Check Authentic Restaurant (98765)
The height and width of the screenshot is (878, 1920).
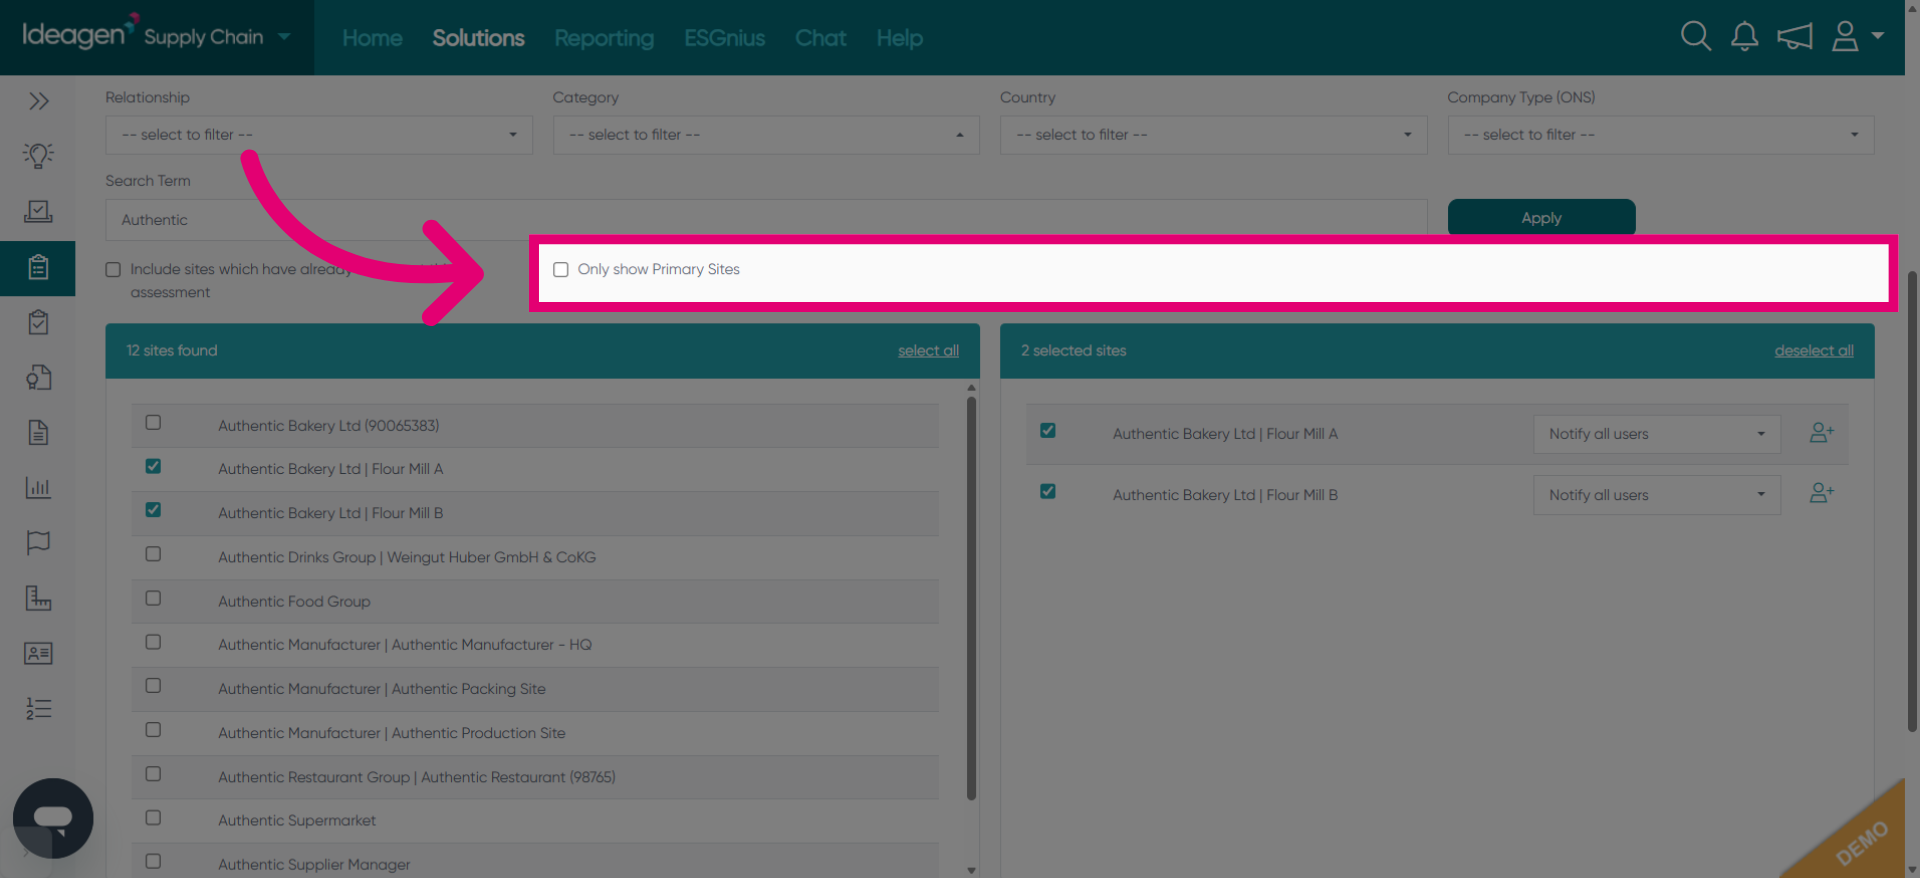[153, 774]
